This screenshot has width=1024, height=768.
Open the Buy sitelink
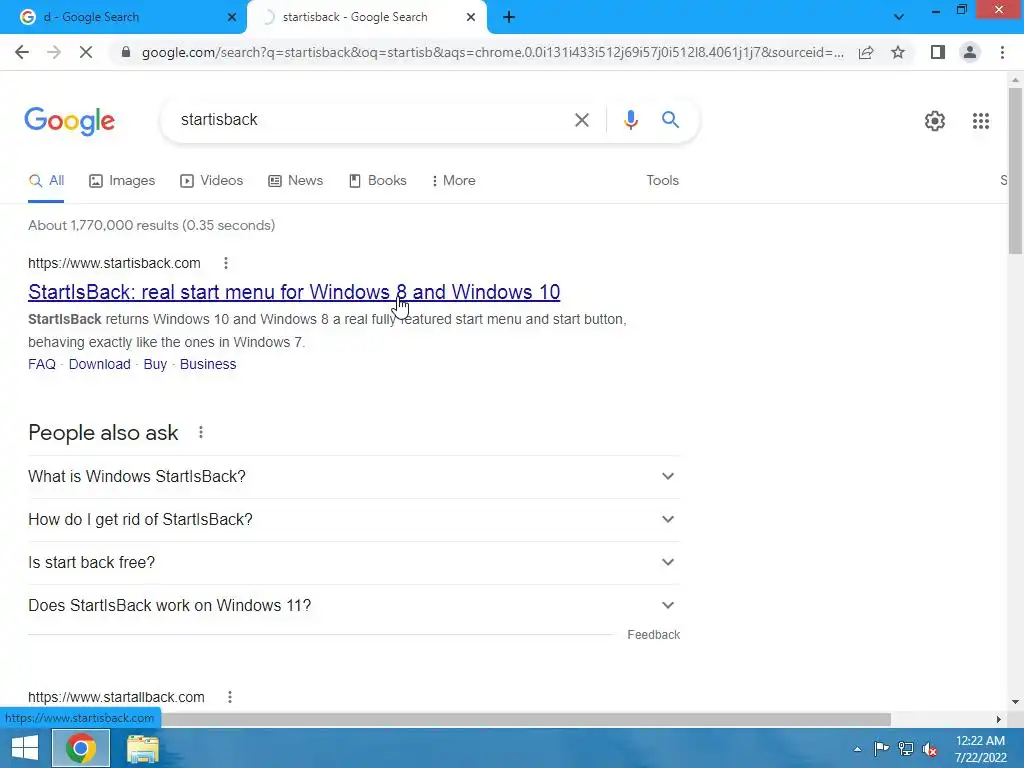(x=155, y=364)
